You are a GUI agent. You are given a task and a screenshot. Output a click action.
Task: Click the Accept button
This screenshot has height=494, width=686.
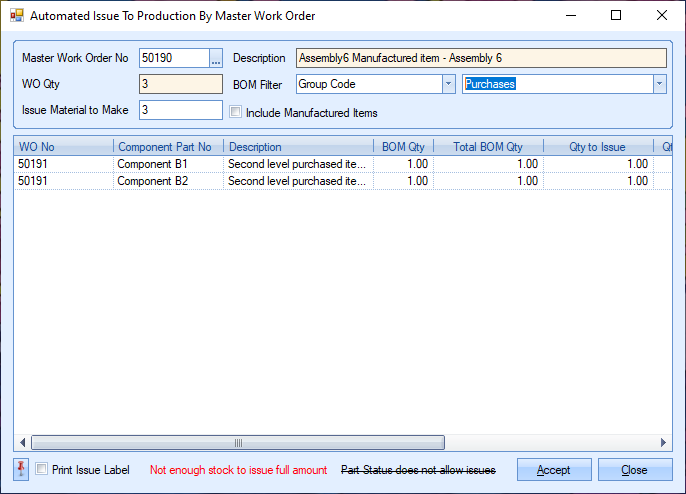click(553, 470)
